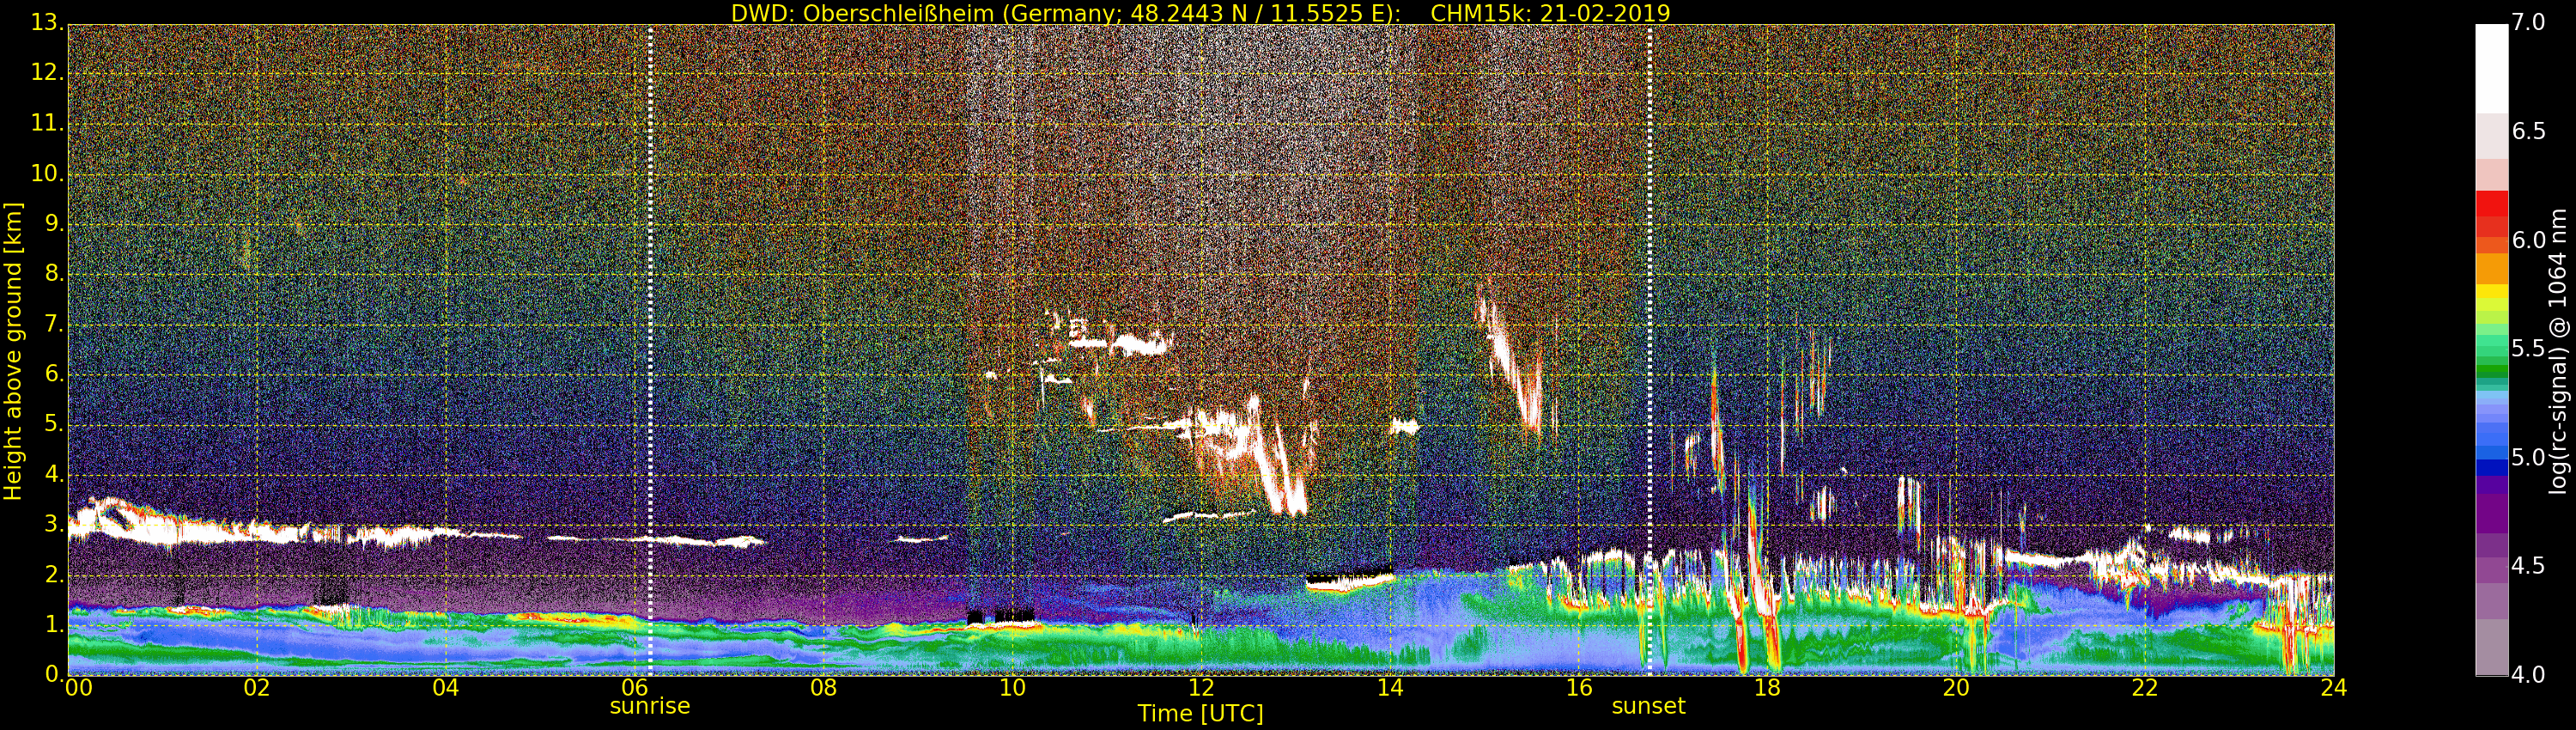The width and height of the screenshot is (2576, 730).
Task: Click the time axis tick label '18'
Action: click(x=1768, y=687)
